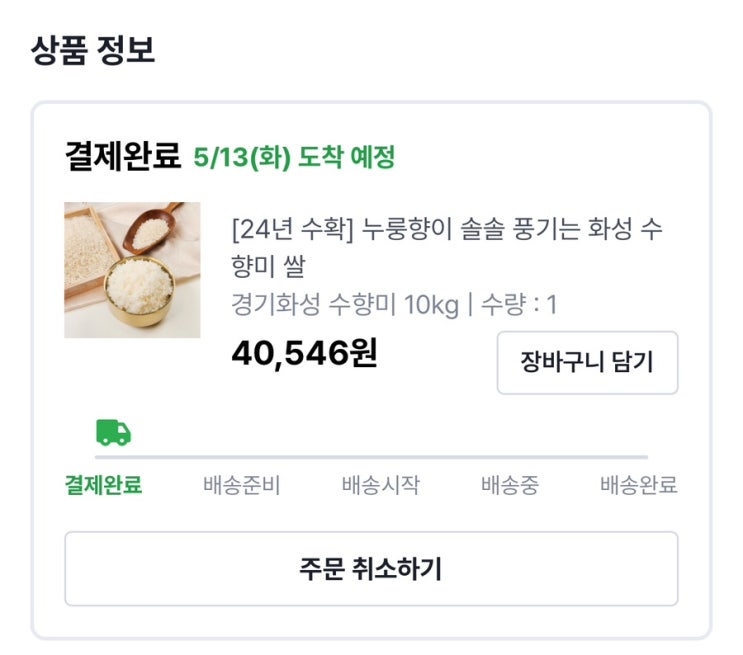Open the 화성 수향미 쌀 product title
Screen dimensions: 743x655
point(447,247)
